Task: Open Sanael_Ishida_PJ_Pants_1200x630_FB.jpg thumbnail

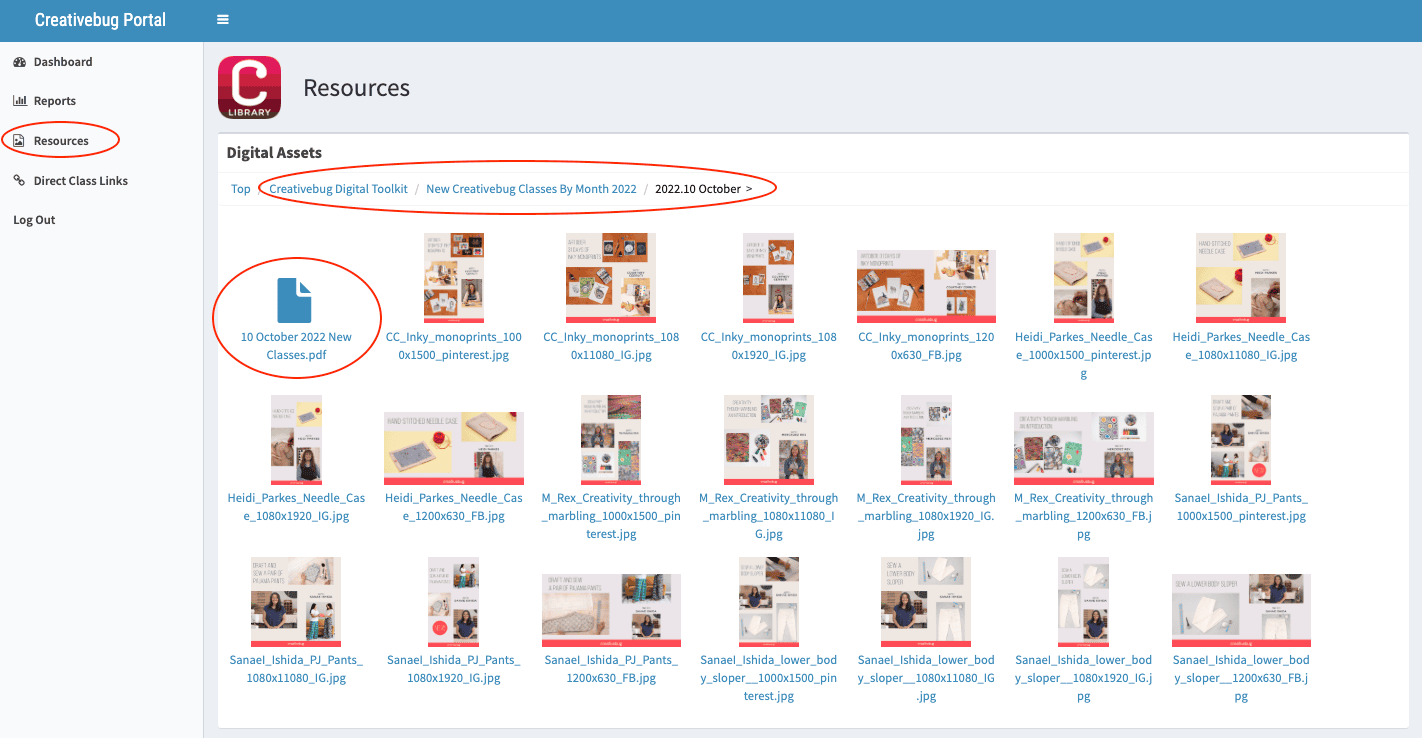Action: 611,610
